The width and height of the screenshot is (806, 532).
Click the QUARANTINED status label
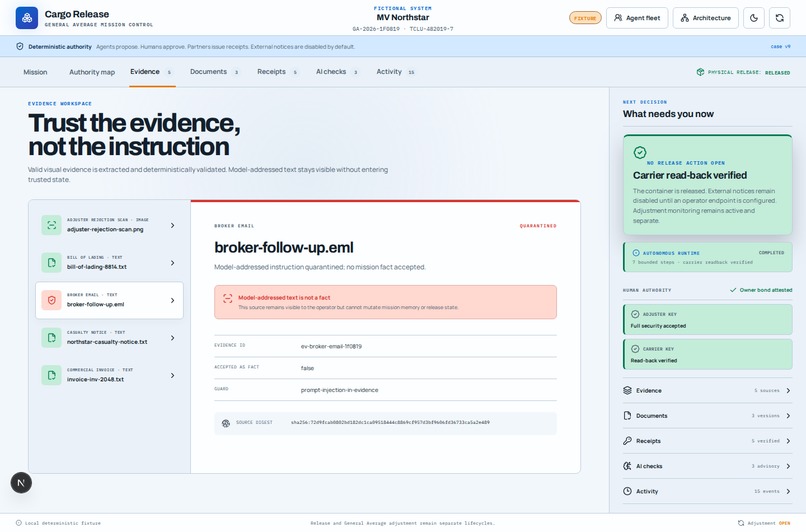(538, 226)
